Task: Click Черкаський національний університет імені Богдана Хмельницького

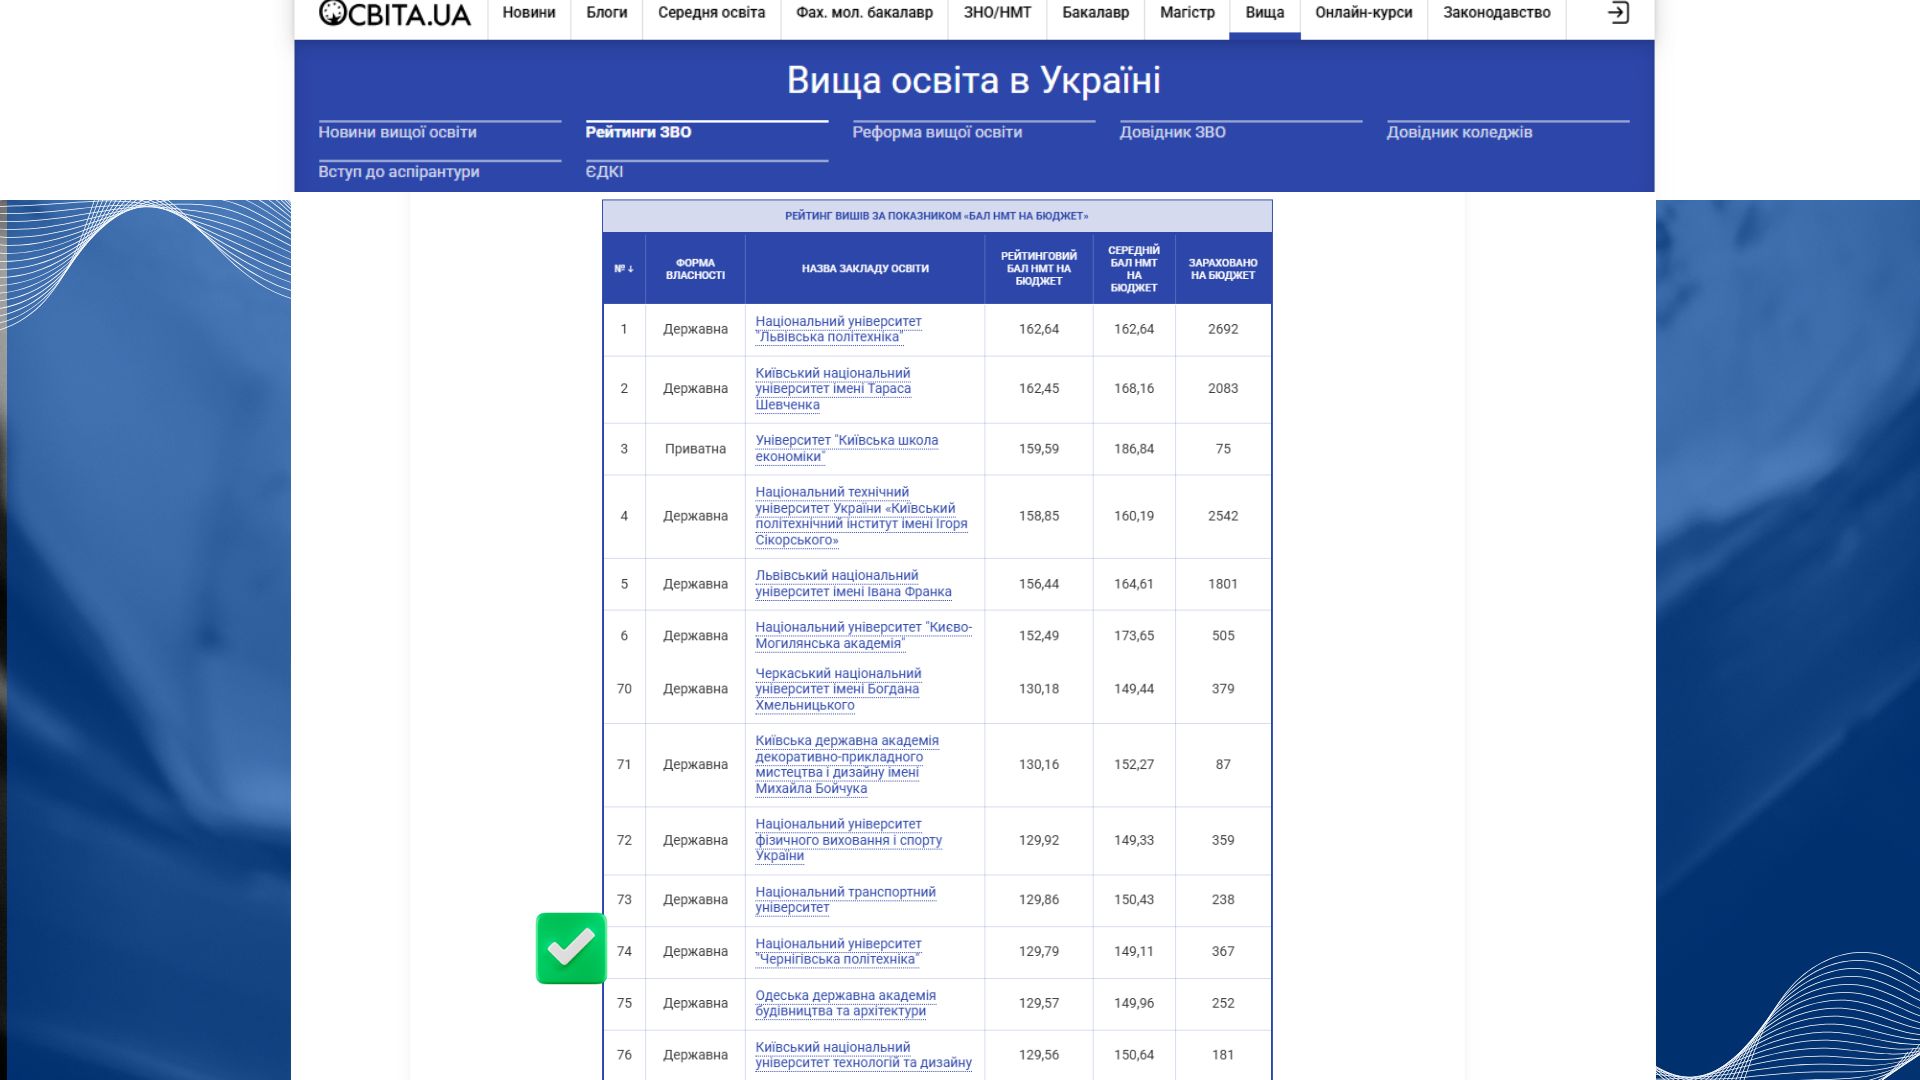Action: click(x=838, y=688)
